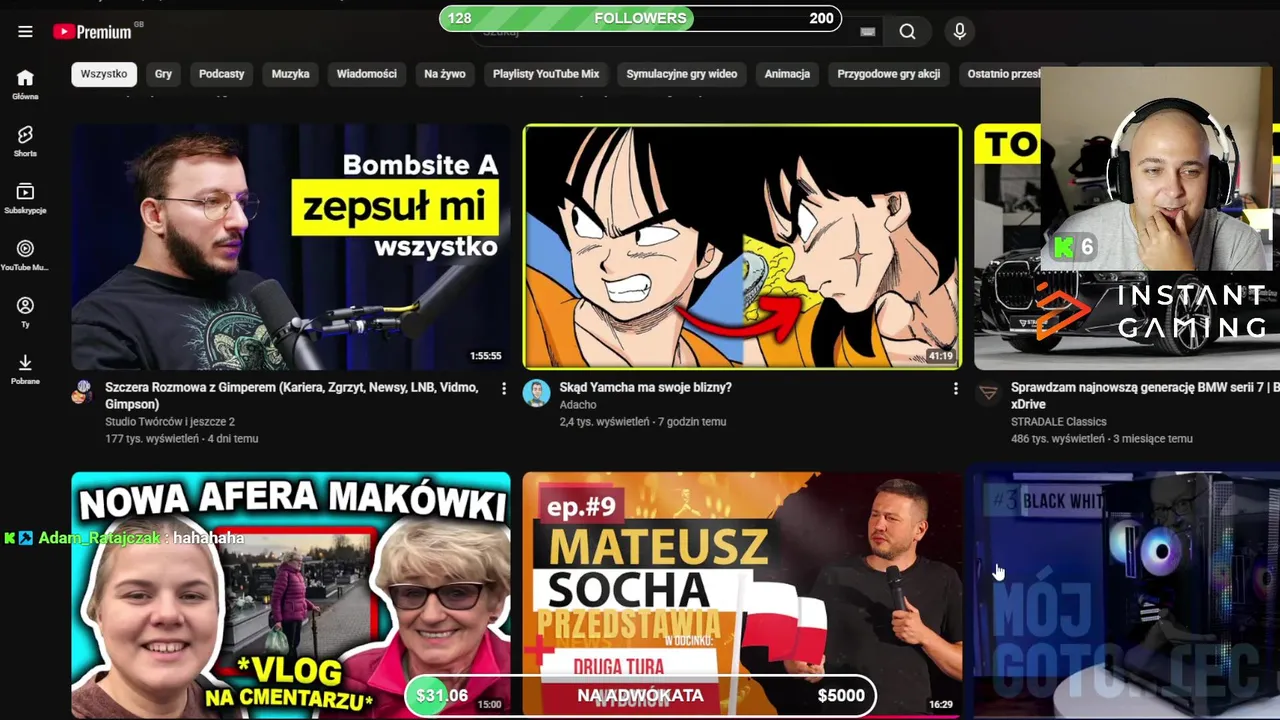The image size is (1280, 720).
Task: Click the Adam_Ratajczak chat username
Action: [99, 538]
